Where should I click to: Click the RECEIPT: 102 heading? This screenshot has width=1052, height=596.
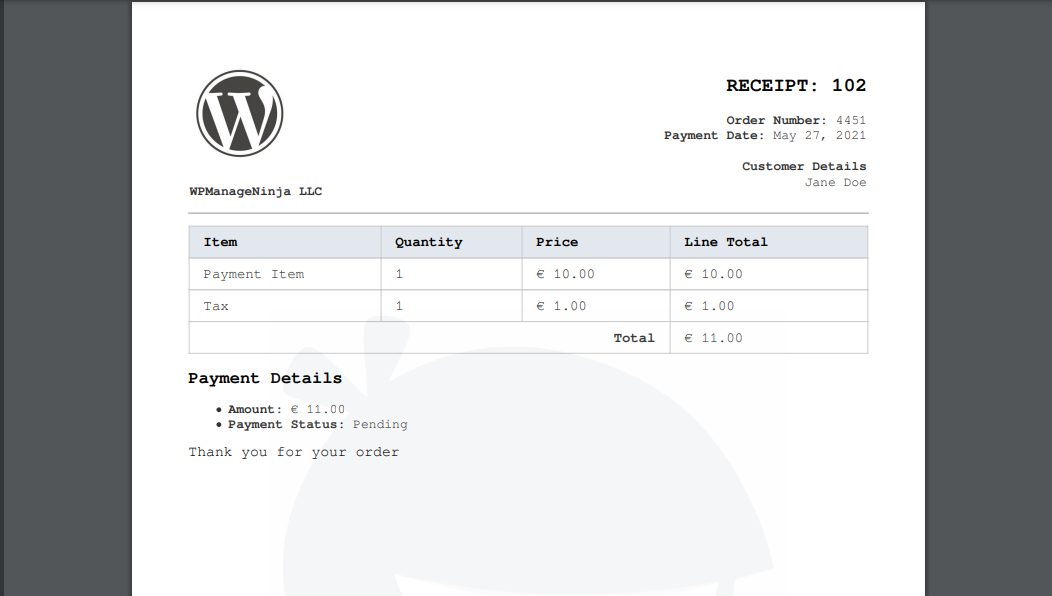[x=795, y=86]
